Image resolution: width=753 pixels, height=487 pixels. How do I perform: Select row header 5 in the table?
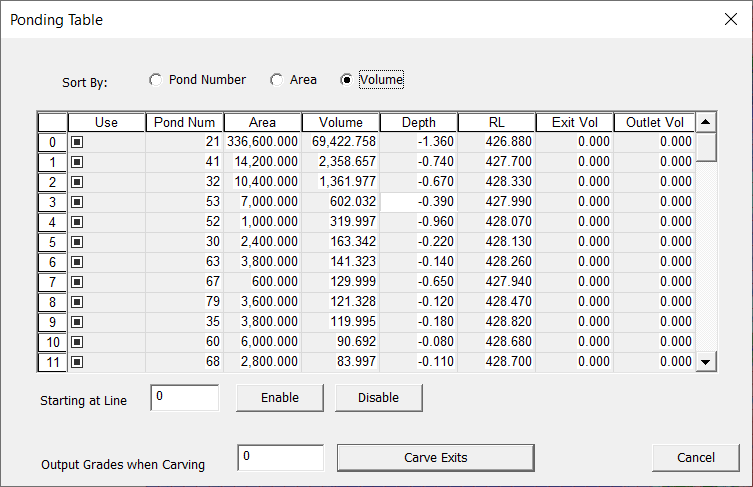point(52,242)
